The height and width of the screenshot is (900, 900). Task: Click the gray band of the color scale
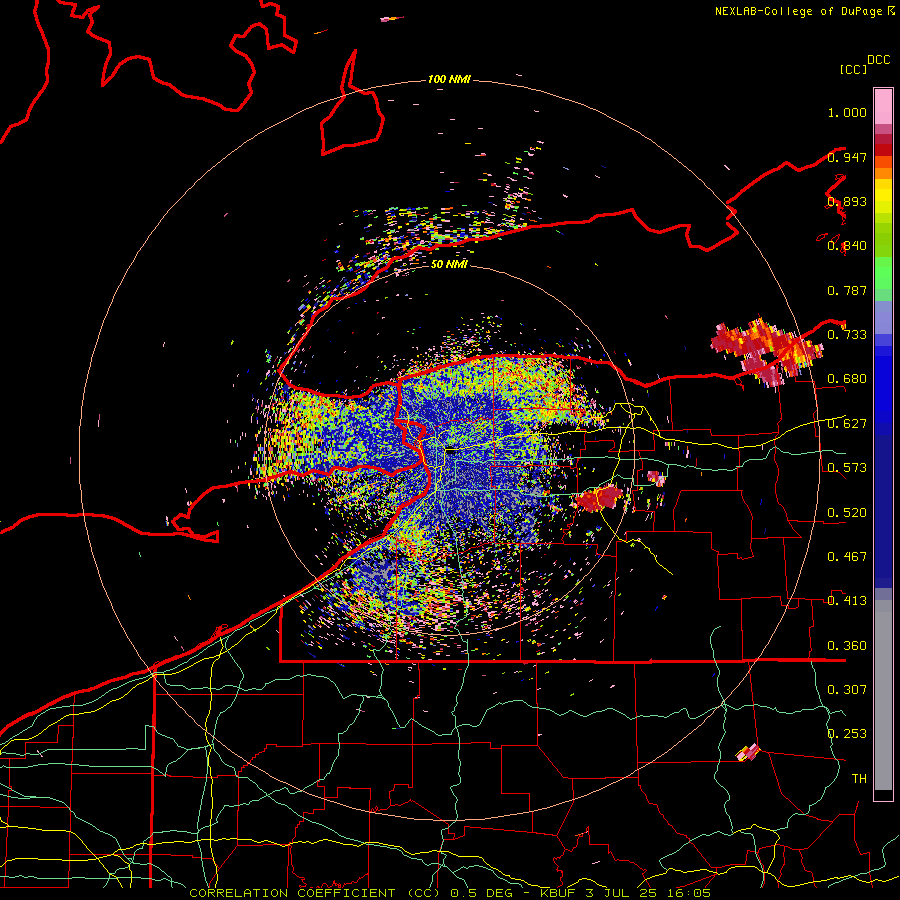(883, 695)
